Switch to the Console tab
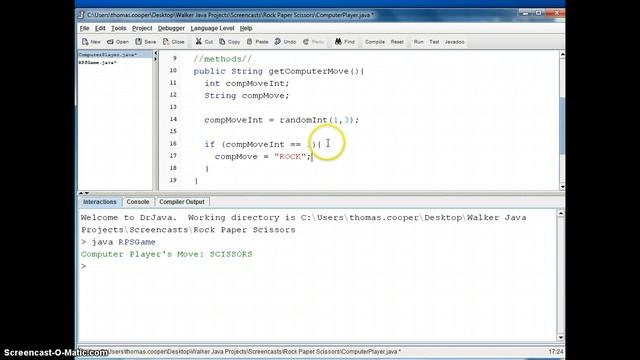 pos(138,202)
